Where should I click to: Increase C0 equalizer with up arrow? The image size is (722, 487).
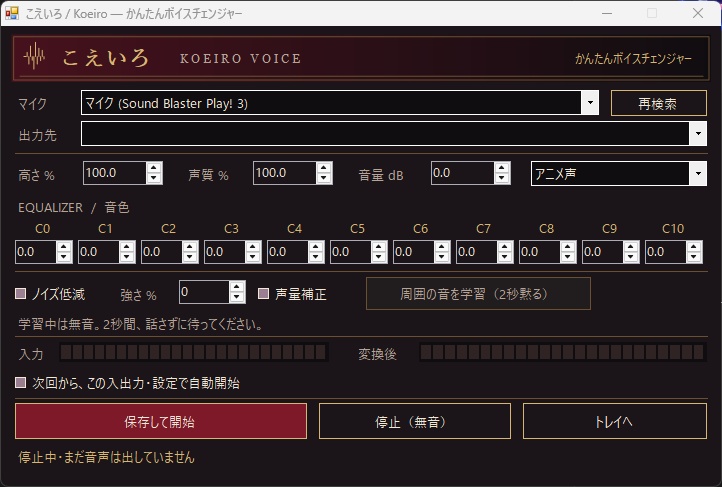(64, 247)
